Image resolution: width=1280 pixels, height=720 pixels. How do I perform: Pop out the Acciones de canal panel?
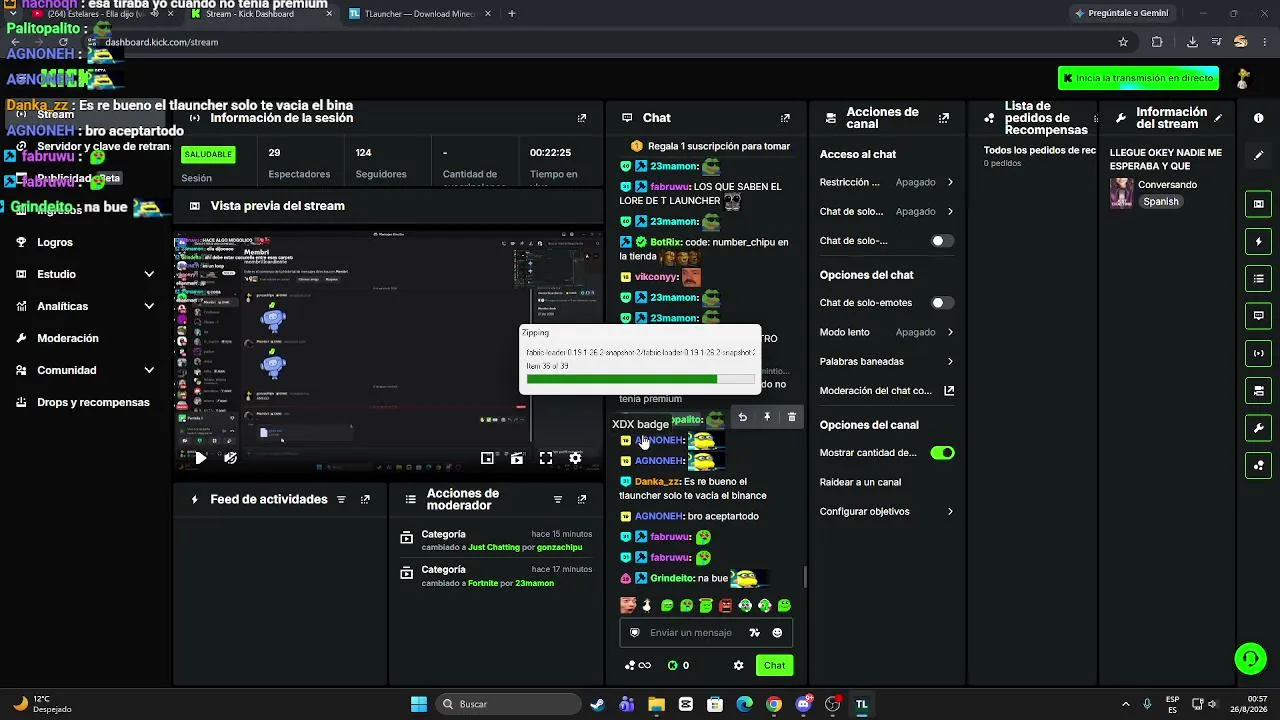pos(943,118)
